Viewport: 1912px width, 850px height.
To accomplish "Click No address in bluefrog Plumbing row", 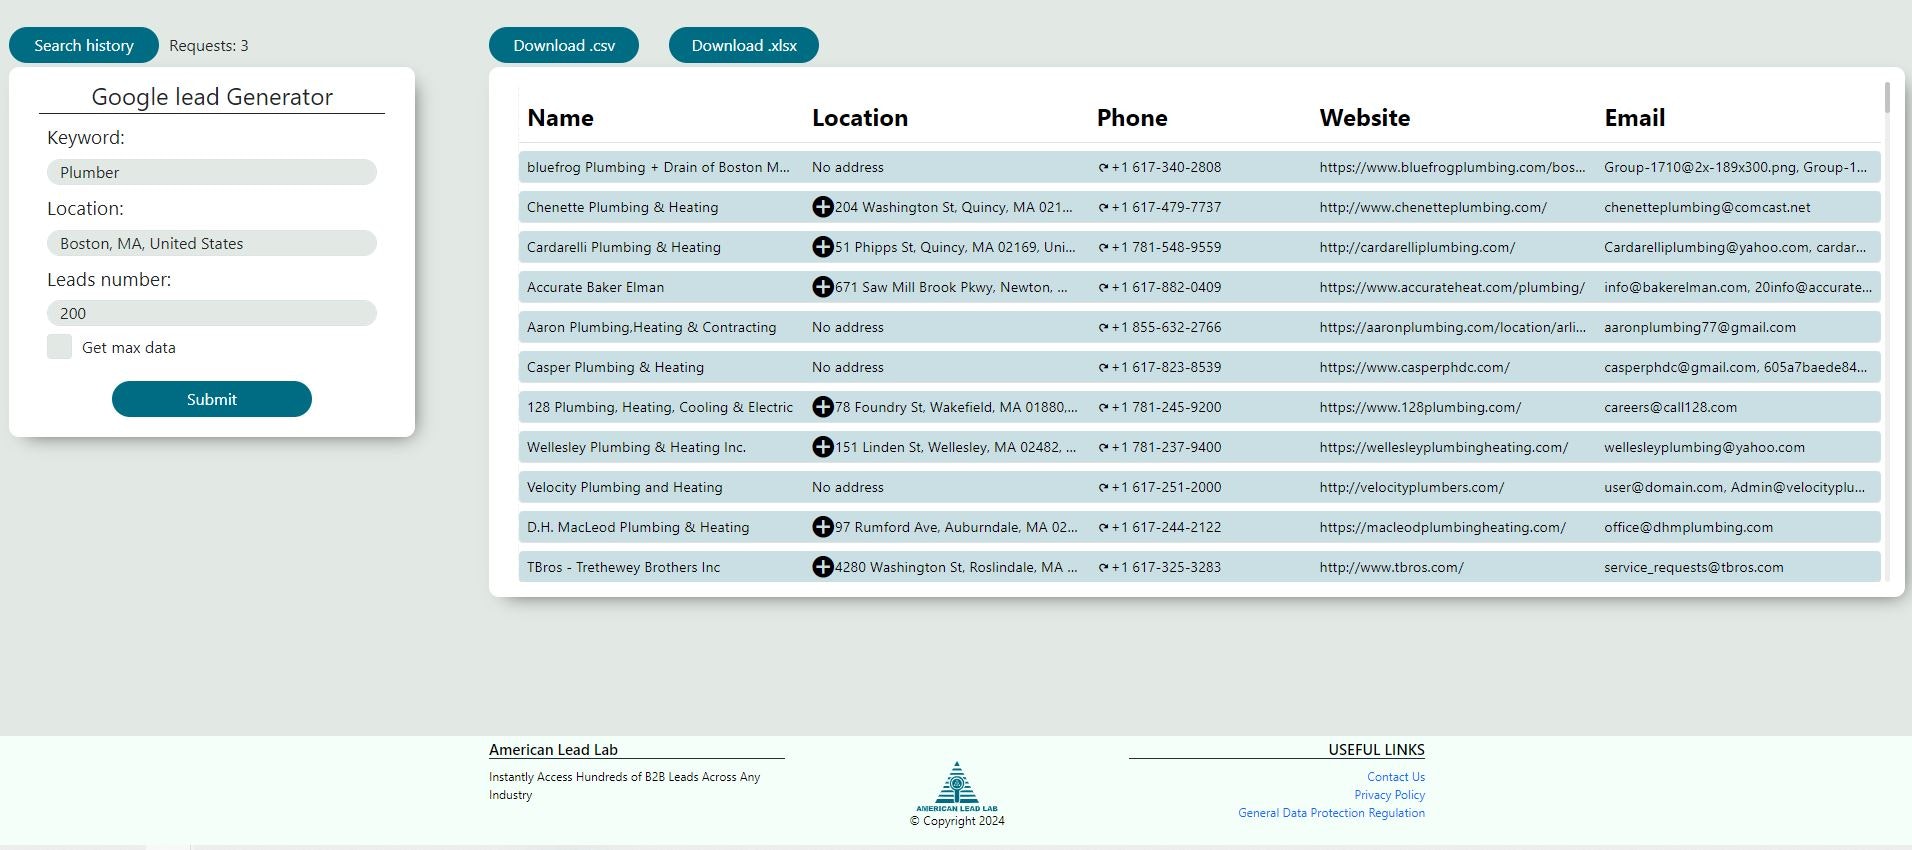I will (848, 167).
